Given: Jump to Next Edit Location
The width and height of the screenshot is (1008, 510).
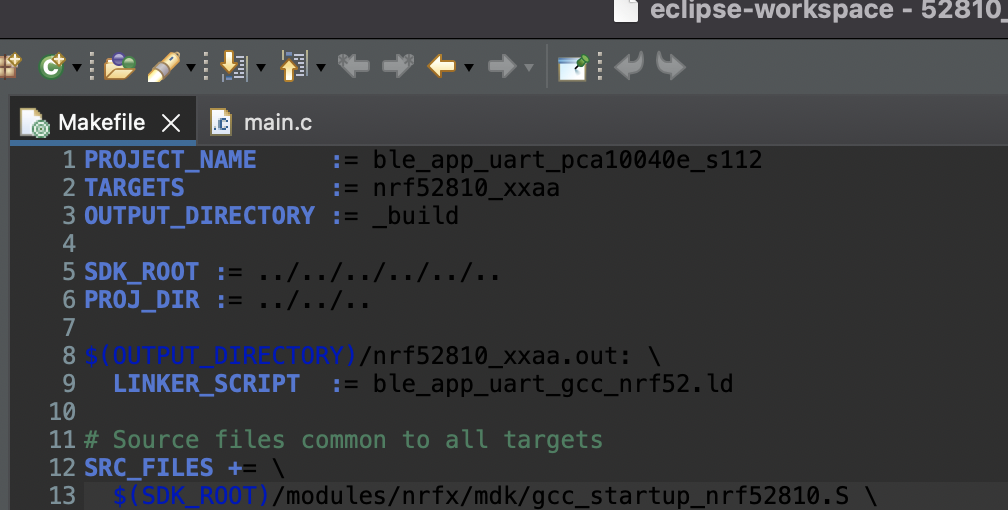Looking at the screenshot, I should (398, 66).
